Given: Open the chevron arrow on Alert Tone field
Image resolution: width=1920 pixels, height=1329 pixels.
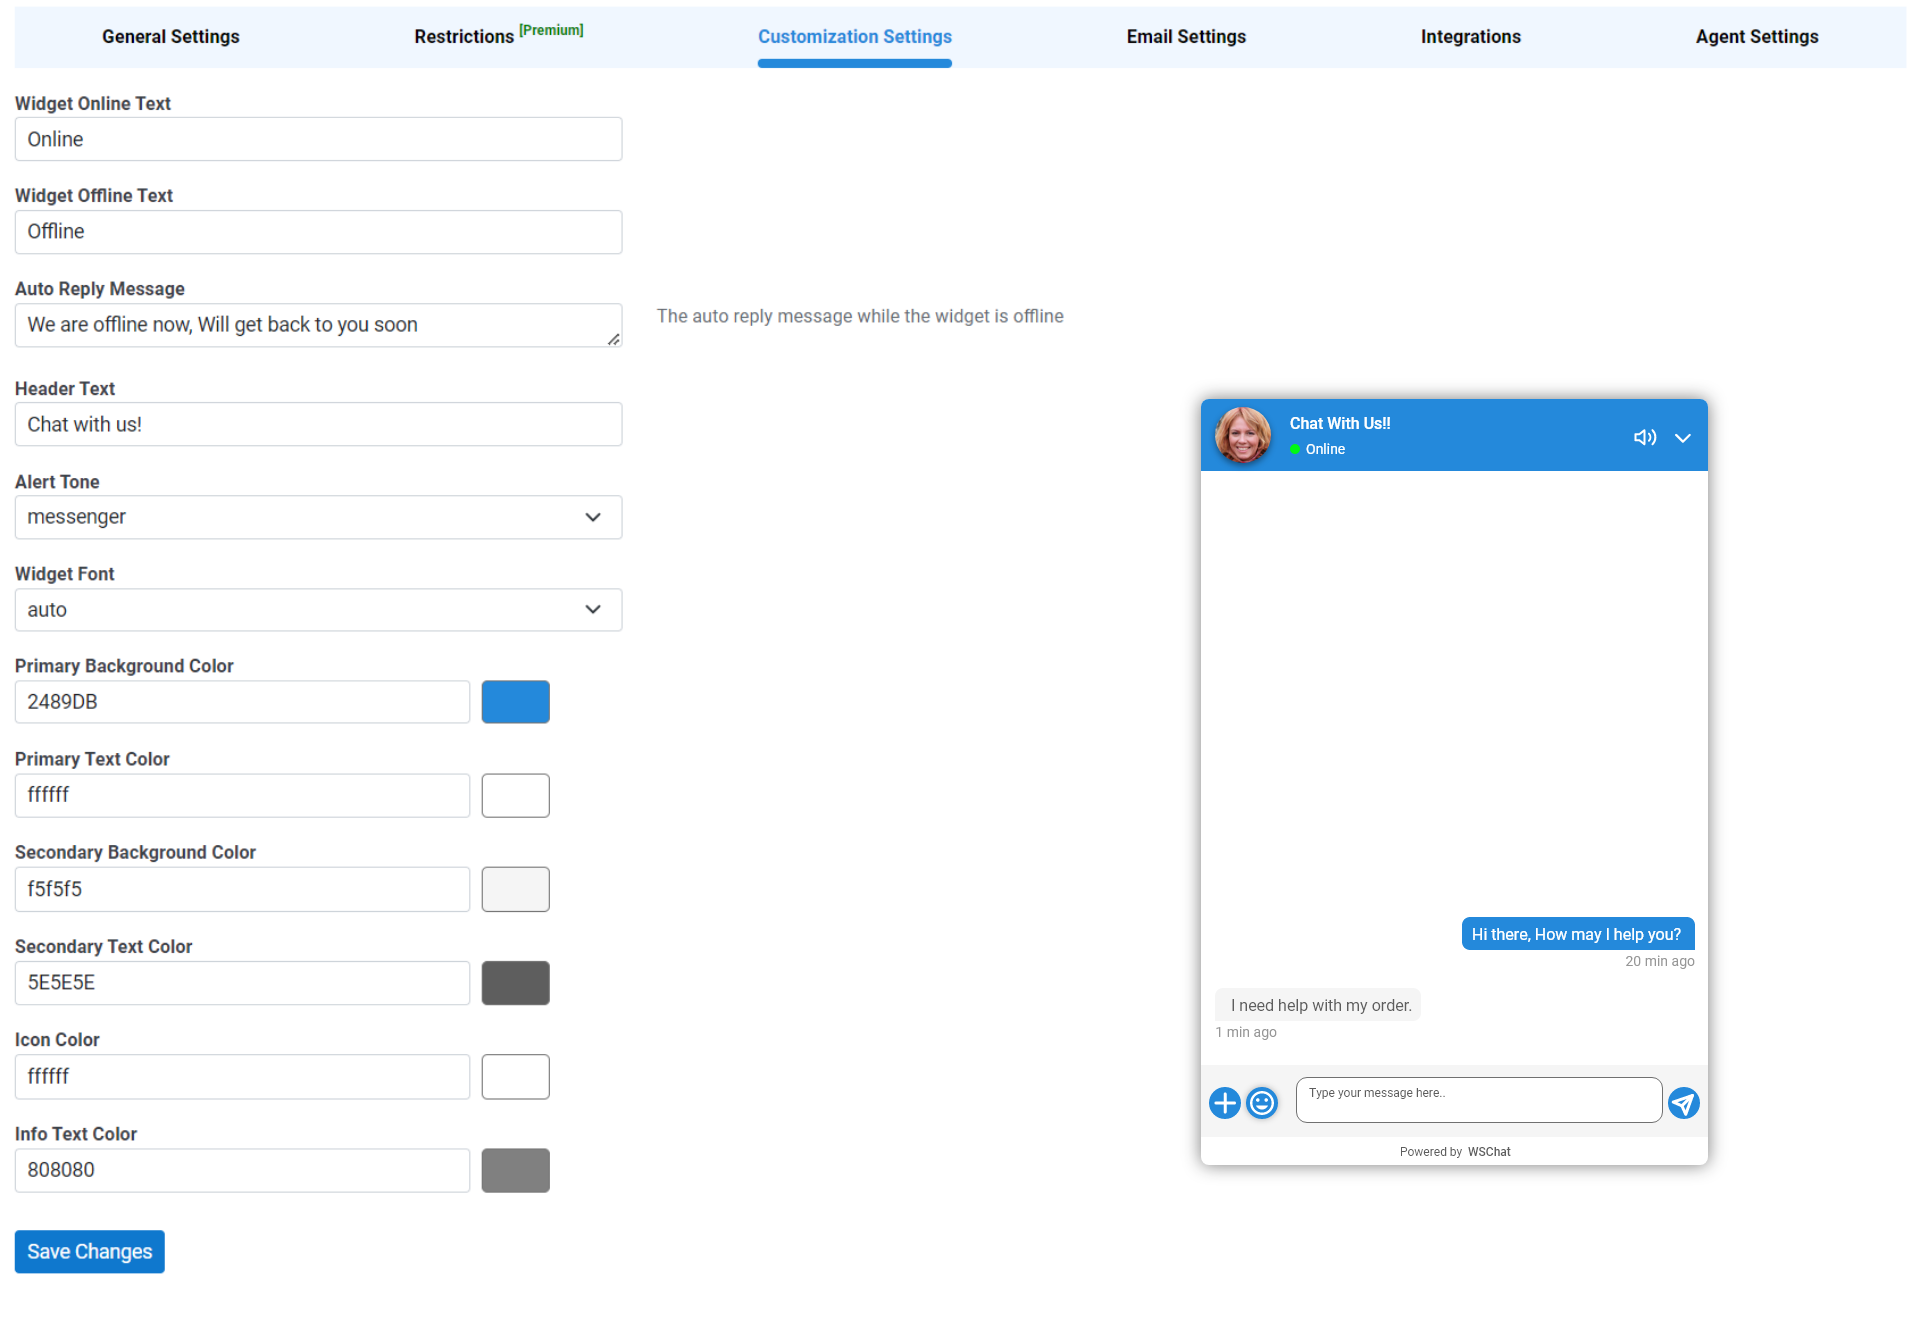Looking at the screenshot, I should click(x=595, y=516).
